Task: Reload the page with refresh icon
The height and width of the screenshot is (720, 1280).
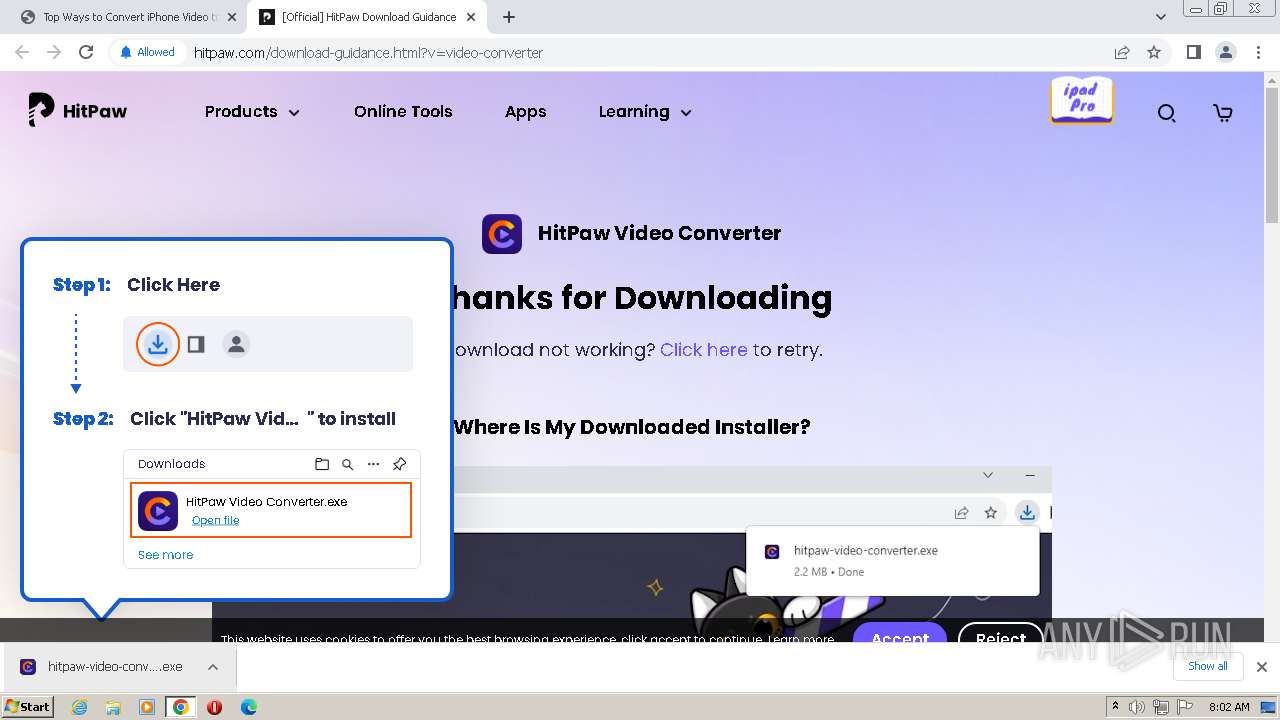Action: [86, 52]
